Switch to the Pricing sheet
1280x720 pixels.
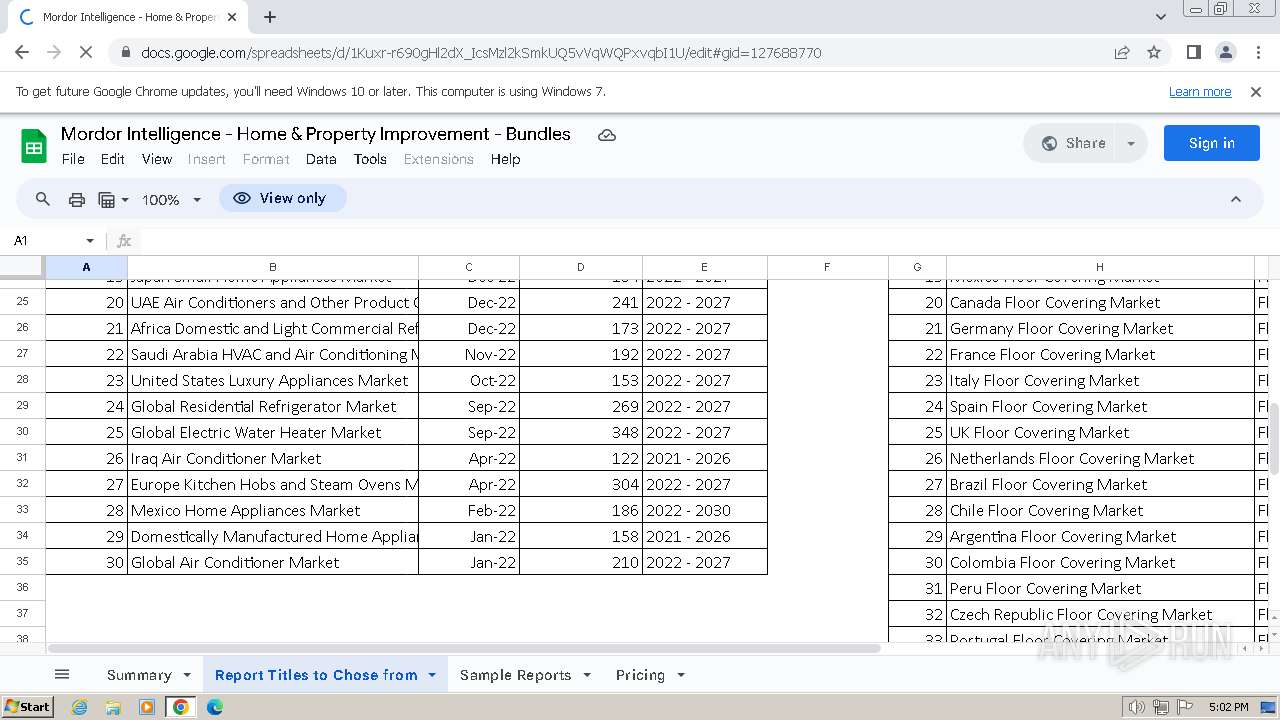click(640, 675)
